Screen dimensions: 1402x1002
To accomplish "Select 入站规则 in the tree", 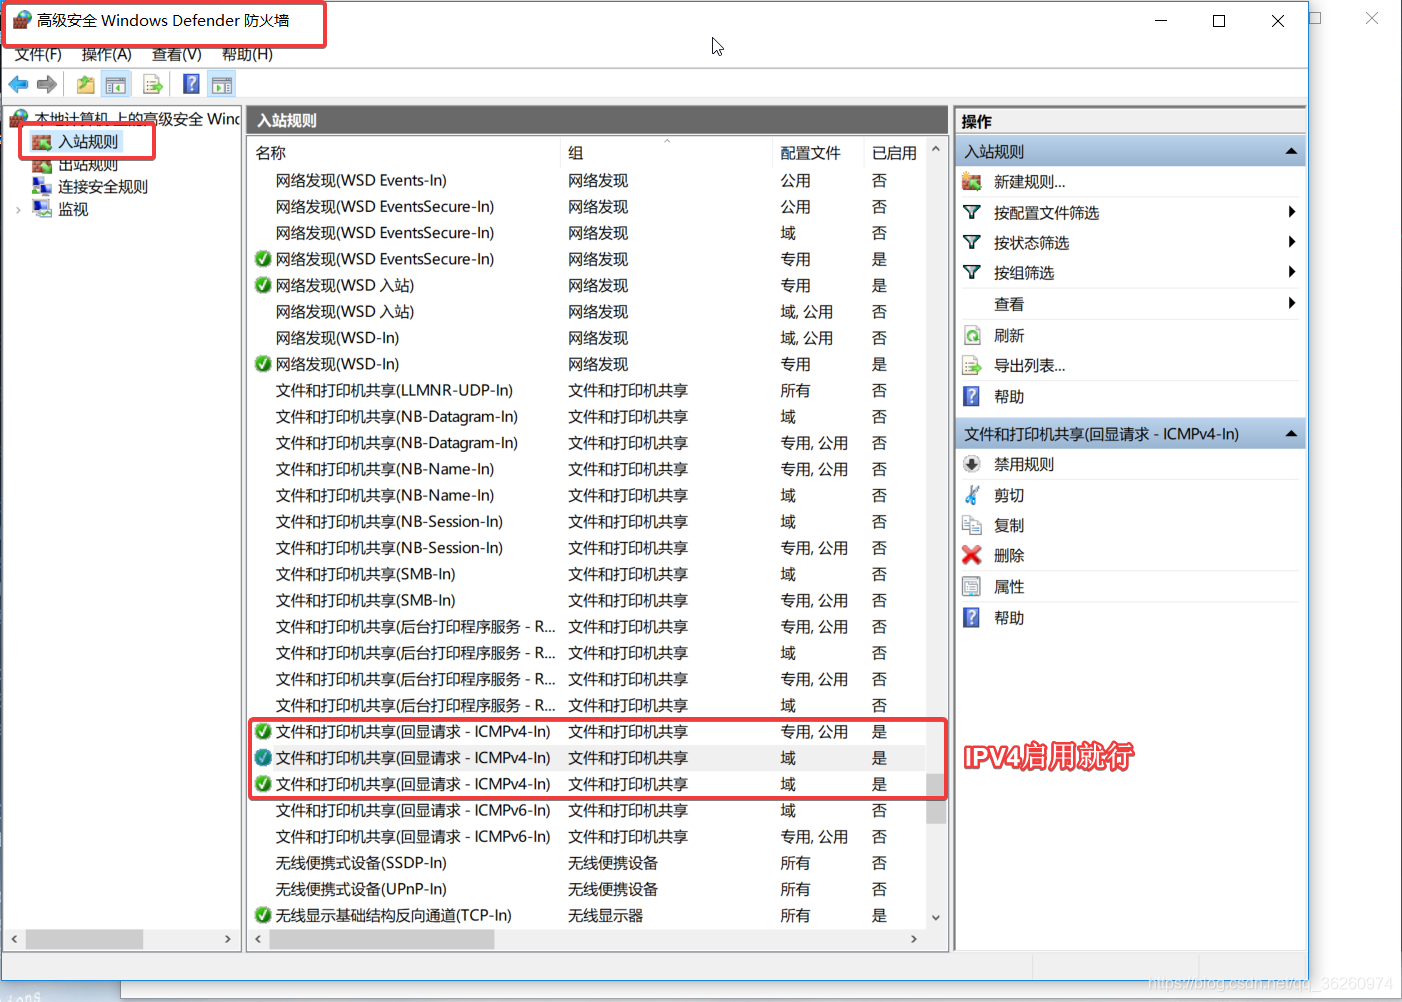I will point(88,142).
